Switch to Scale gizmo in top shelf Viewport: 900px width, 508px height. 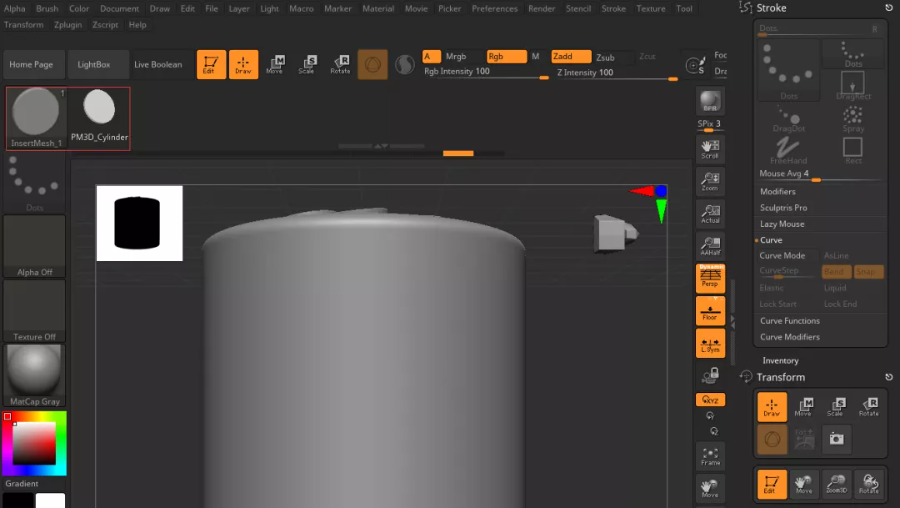(x=307, y=64)
